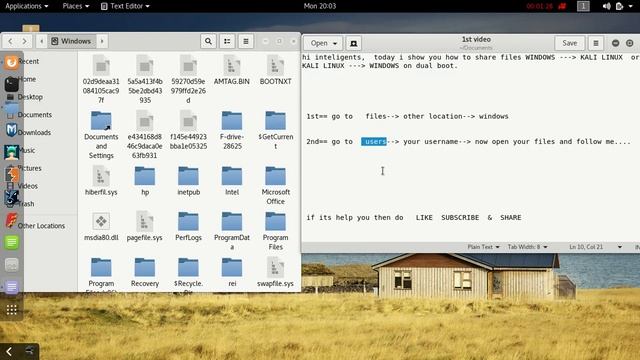The image size is (640, 360).
Task: Go back in Files navigation
Action: point(10,41)
